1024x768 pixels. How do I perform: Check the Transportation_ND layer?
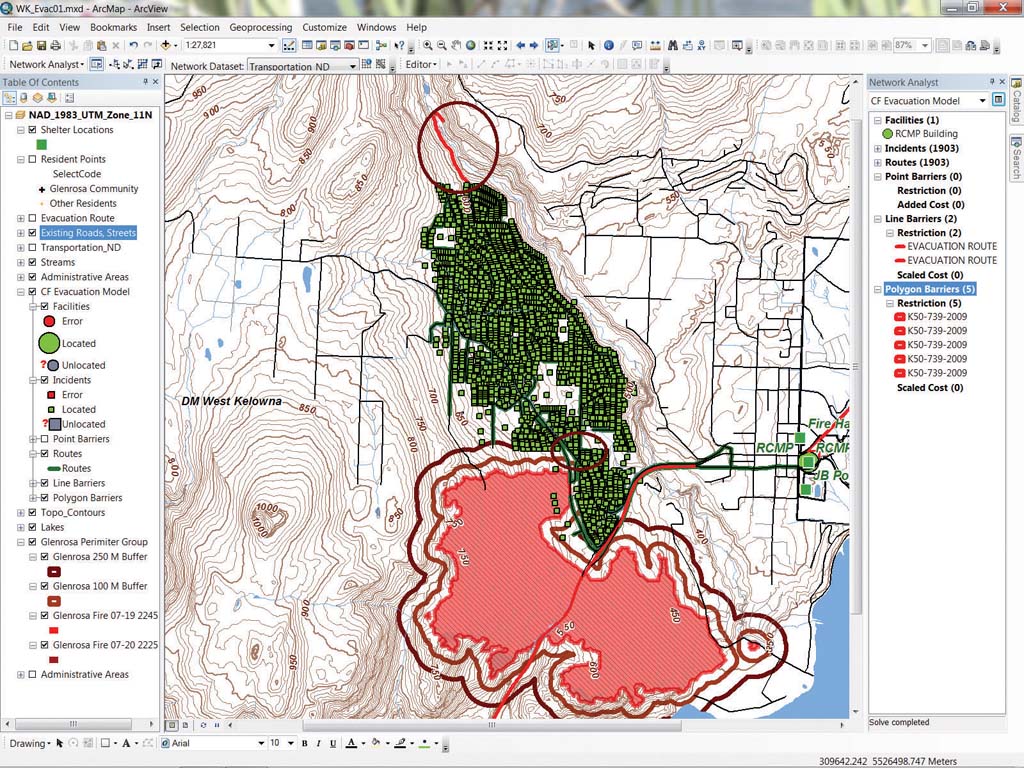33,248
